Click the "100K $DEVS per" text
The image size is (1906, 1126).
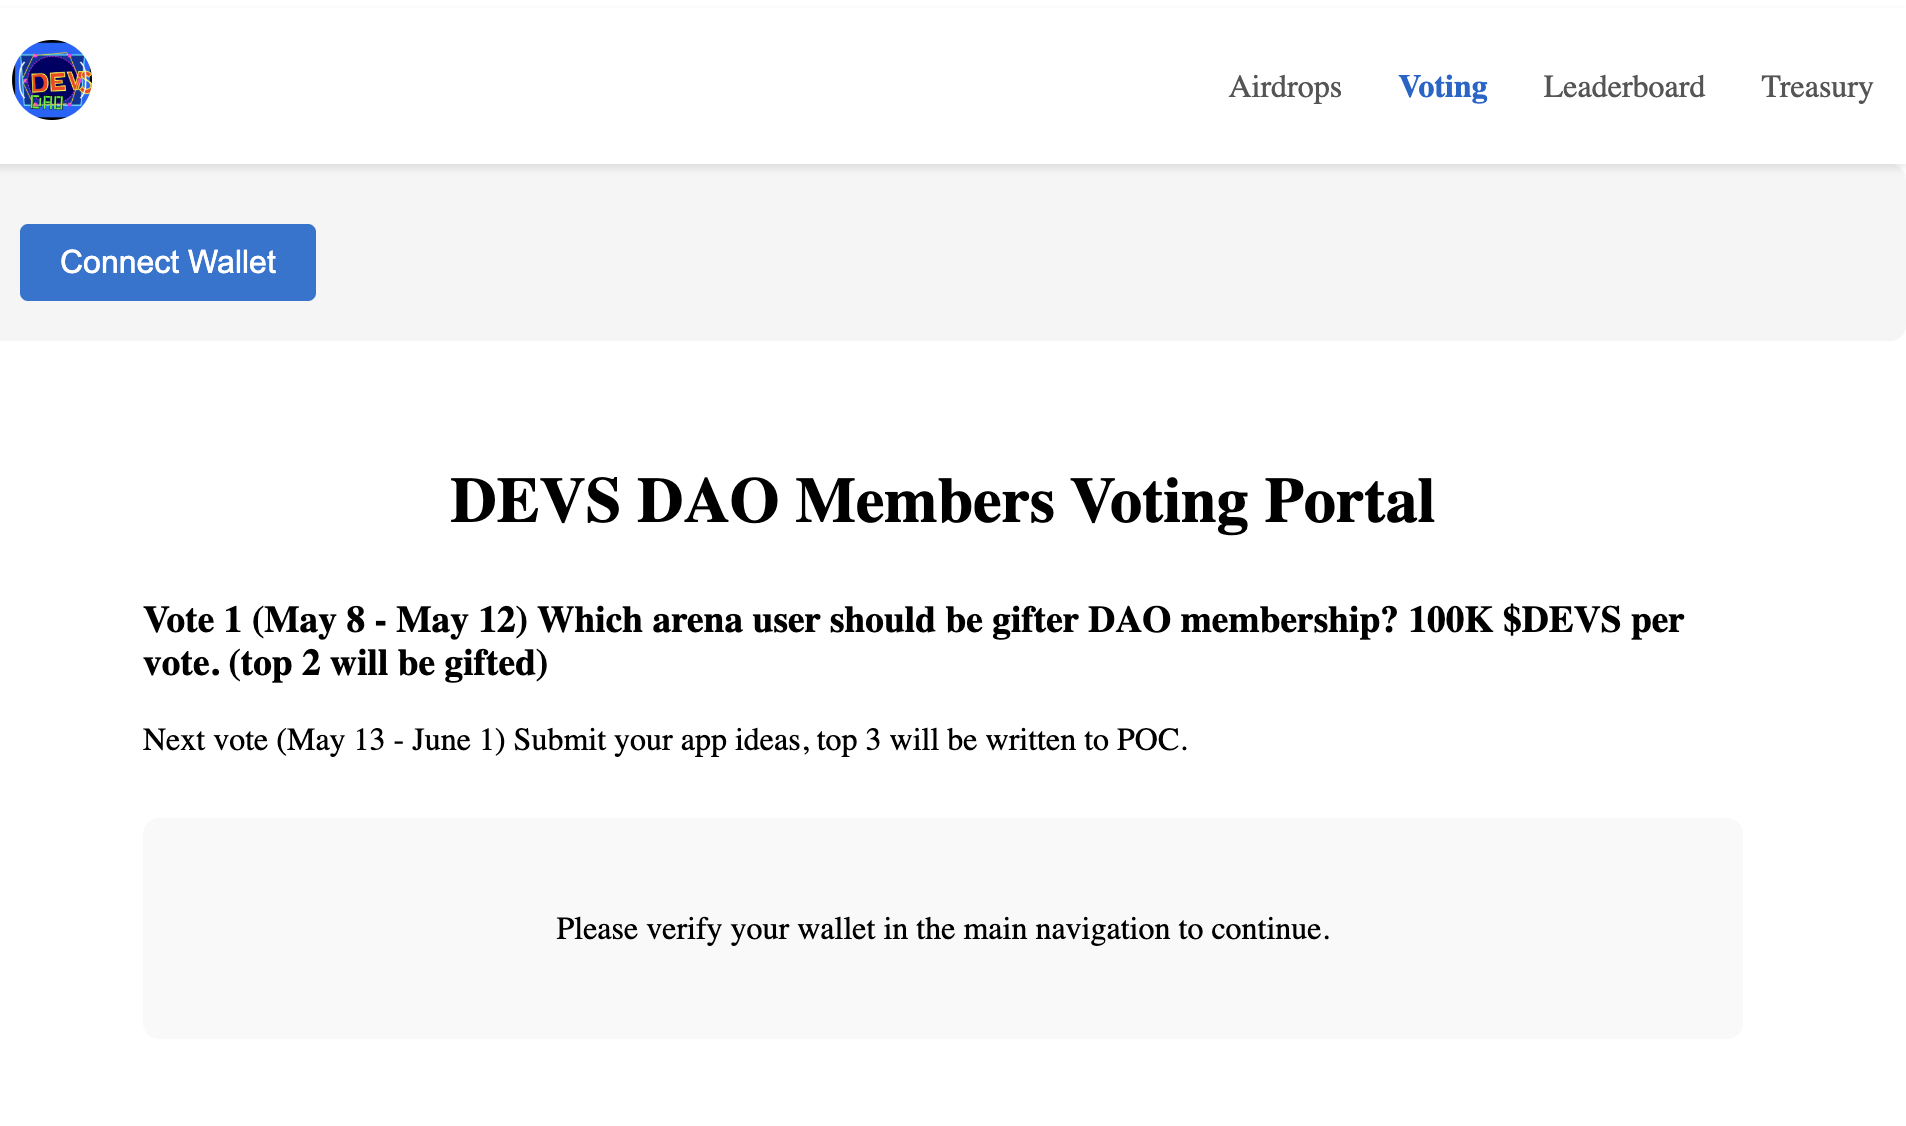(1545, 620)
